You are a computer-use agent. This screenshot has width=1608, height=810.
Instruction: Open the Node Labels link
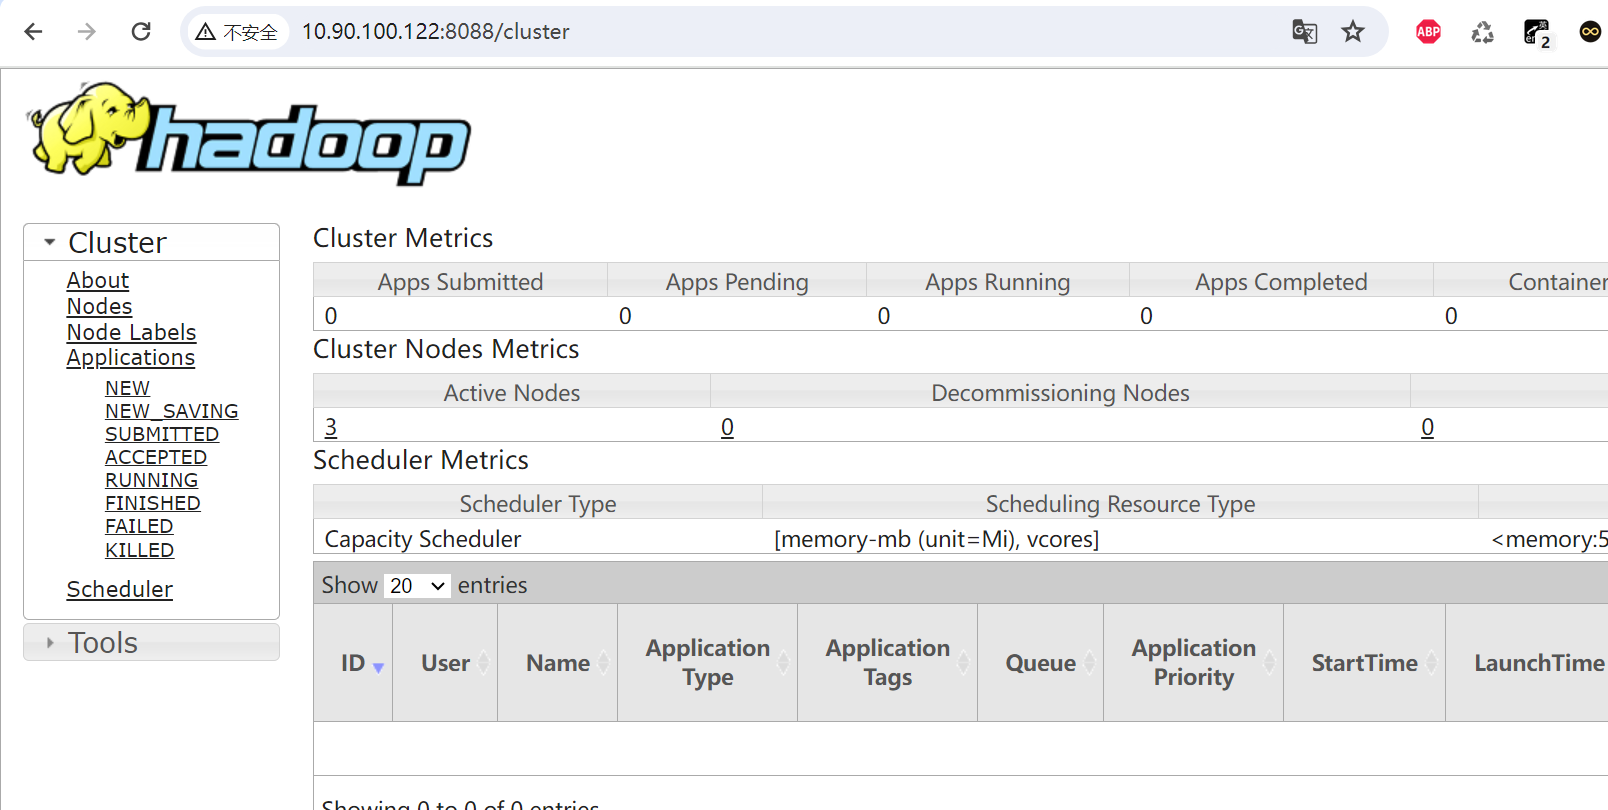(x=132, y=333)
